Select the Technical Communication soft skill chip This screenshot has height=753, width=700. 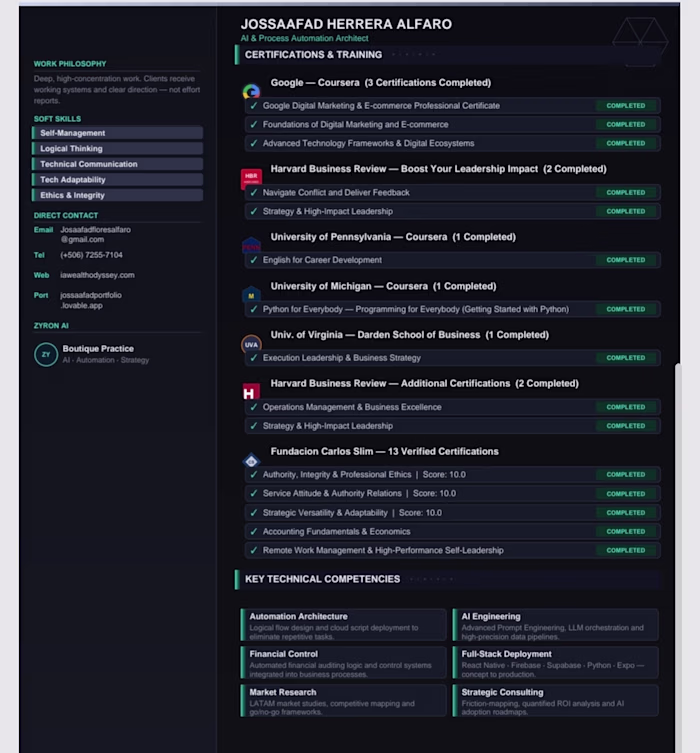pyautogui.click(x=117, y=164)
